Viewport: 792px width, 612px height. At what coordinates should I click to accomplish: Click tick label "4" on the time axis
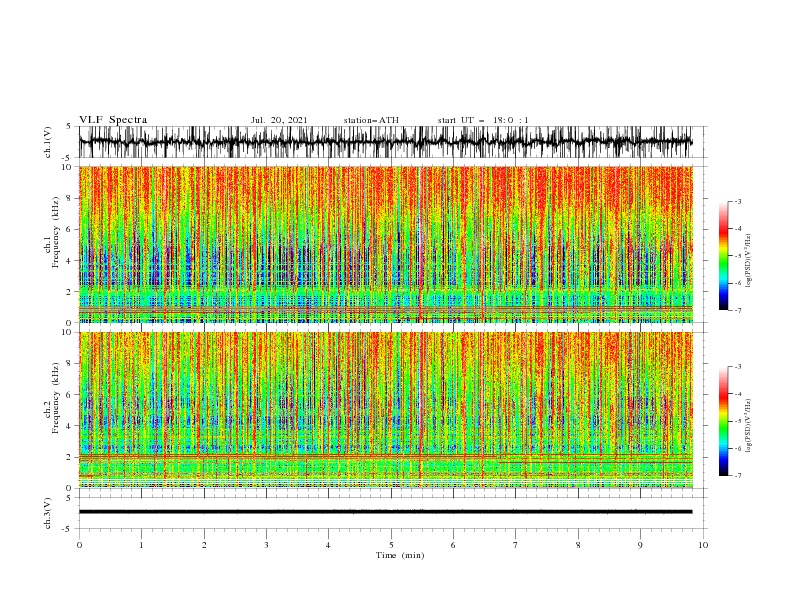[328, 545]
